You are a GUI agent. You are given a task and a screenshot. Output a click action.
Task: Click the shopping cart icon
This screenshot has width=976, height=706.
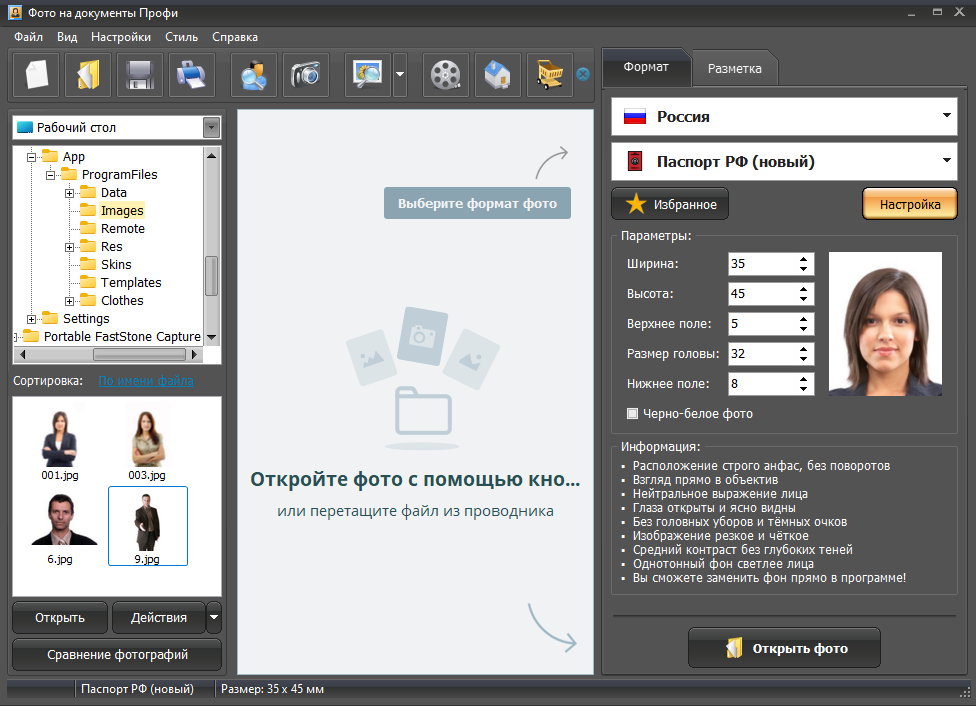coord(550,75)
